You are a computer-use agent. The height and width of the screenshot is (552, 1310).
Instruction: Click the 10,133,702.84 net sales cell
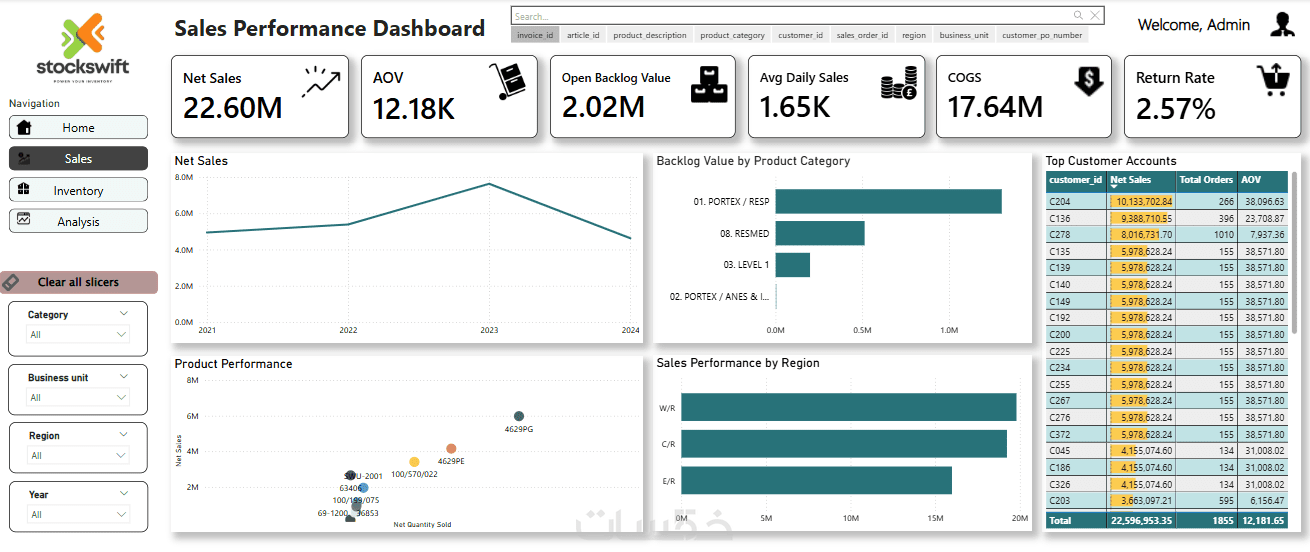[x=1141, y=201]
